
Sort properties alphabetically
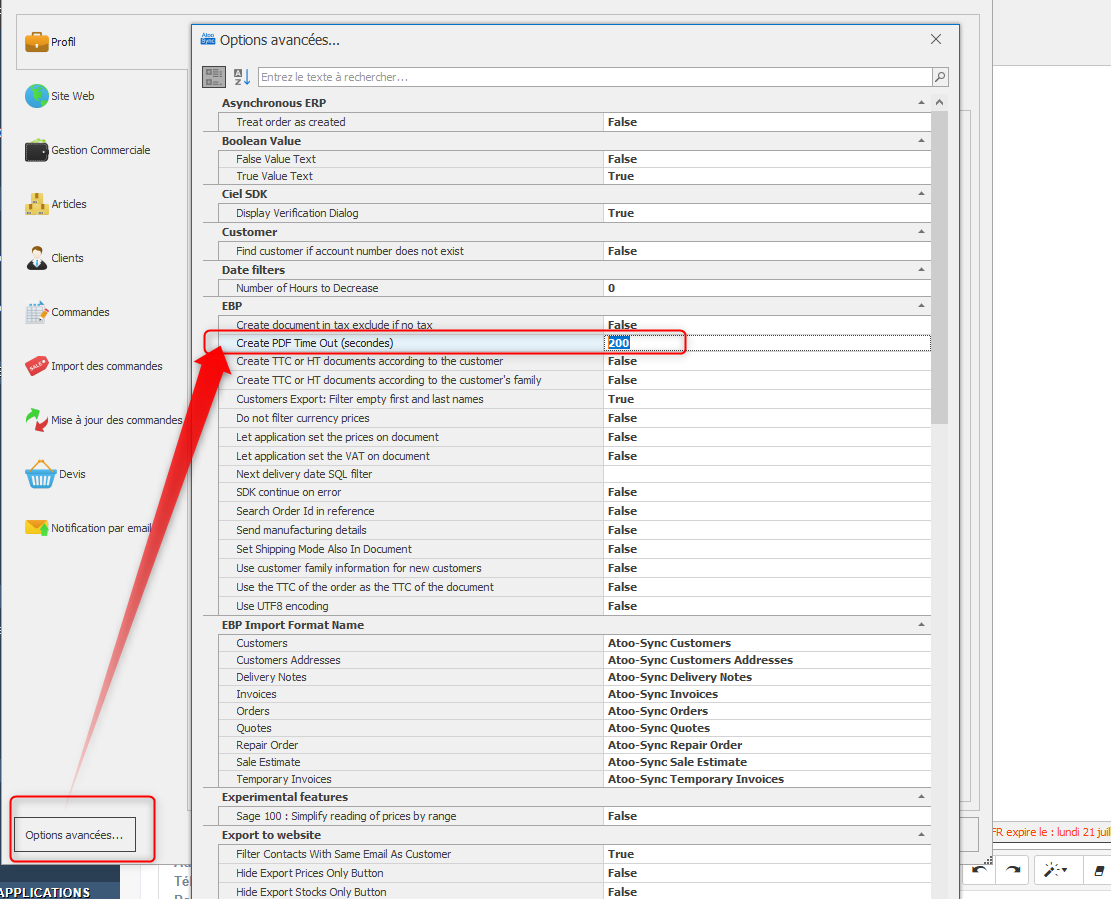242,77
